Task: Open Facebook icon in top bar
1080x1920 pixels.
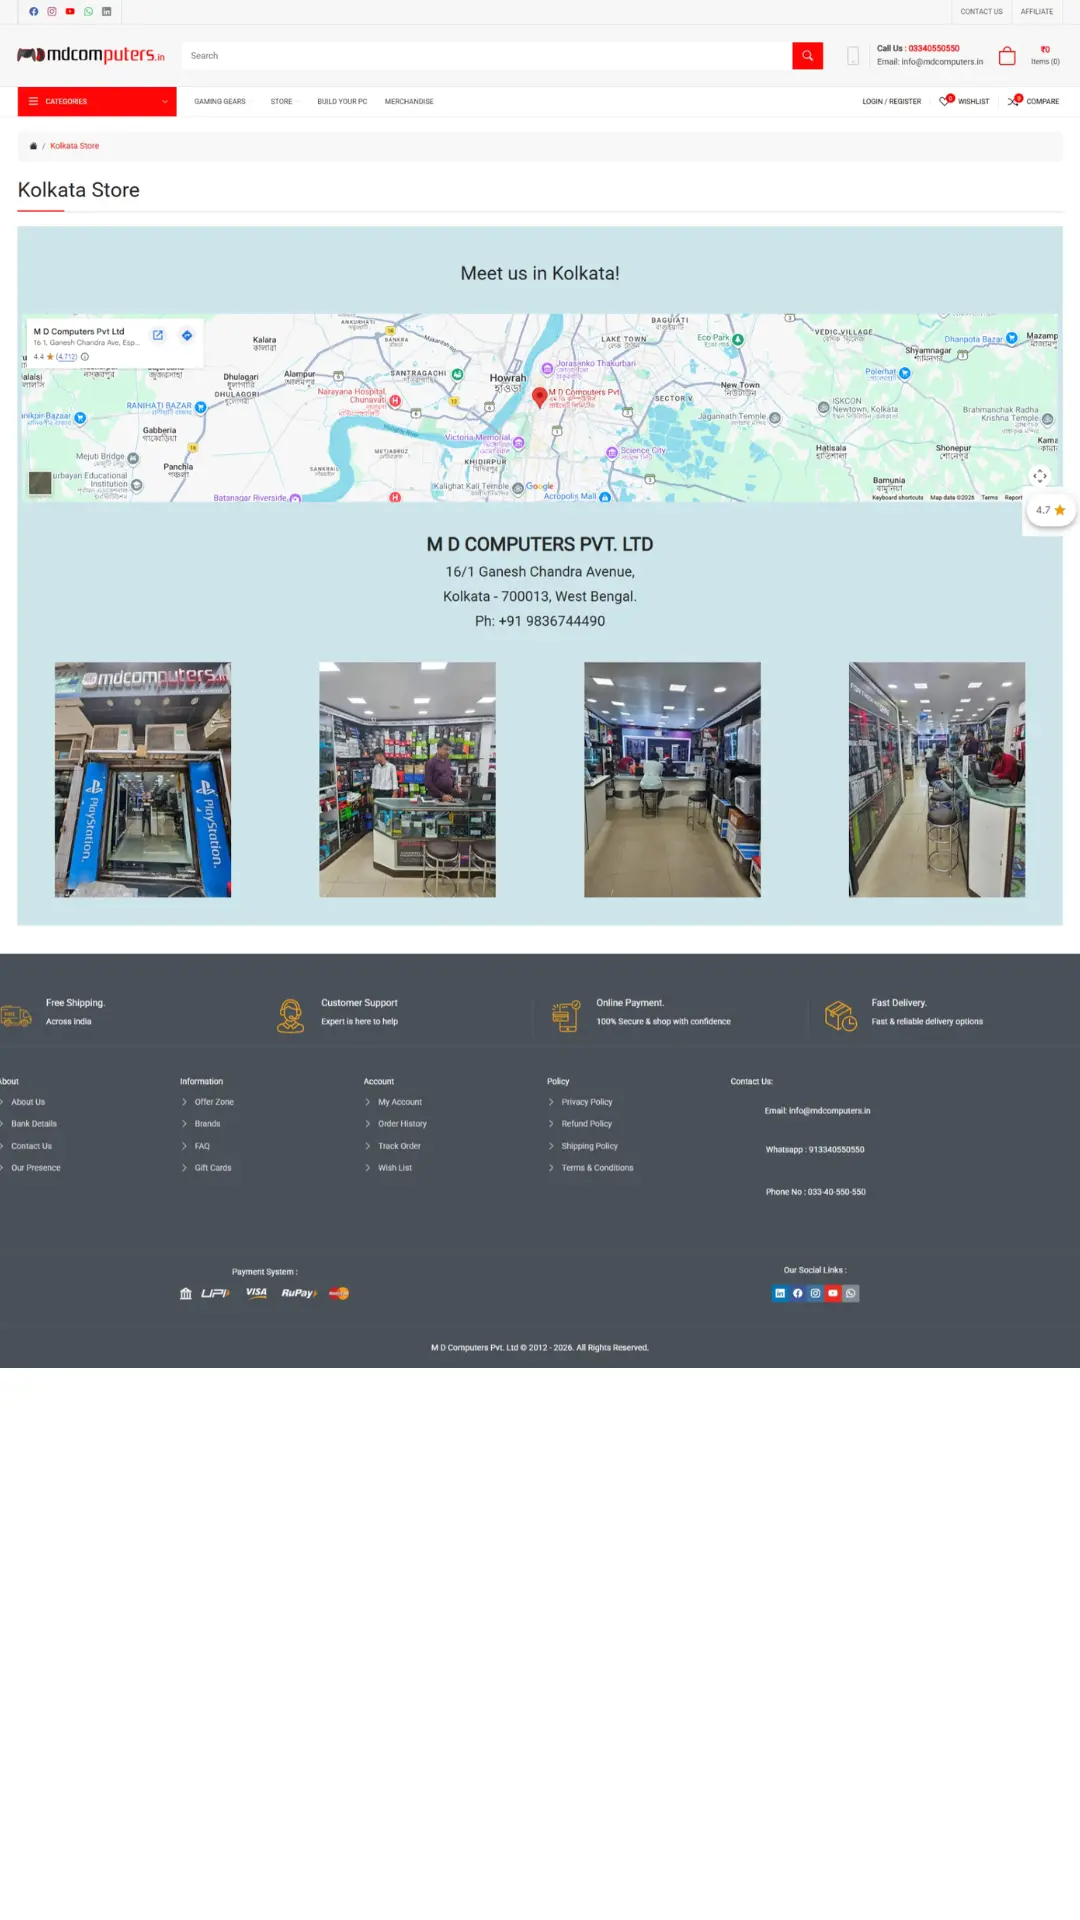Action: [34, 12]
